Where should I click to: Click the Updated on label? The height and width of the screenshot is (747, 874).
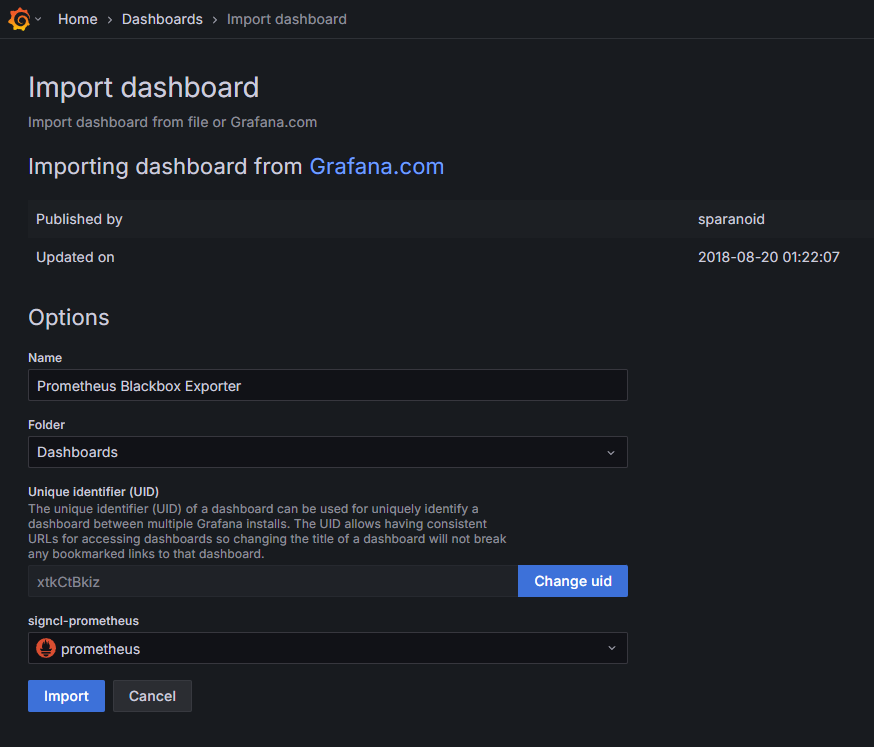[x=75, y=257]
